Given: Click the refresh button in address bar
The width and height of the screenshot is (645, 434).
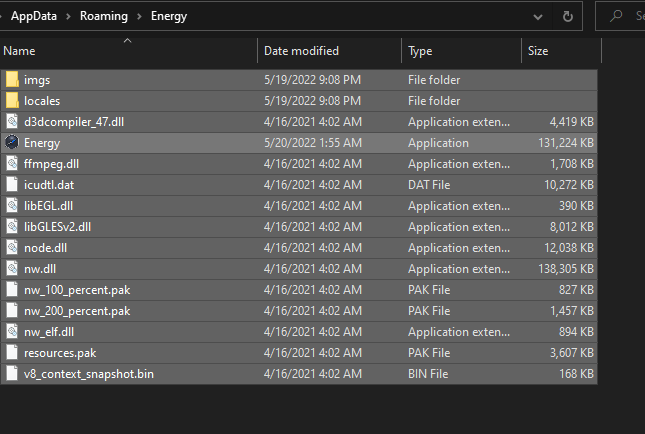Looking at the screenshot, I should [568, 16].
